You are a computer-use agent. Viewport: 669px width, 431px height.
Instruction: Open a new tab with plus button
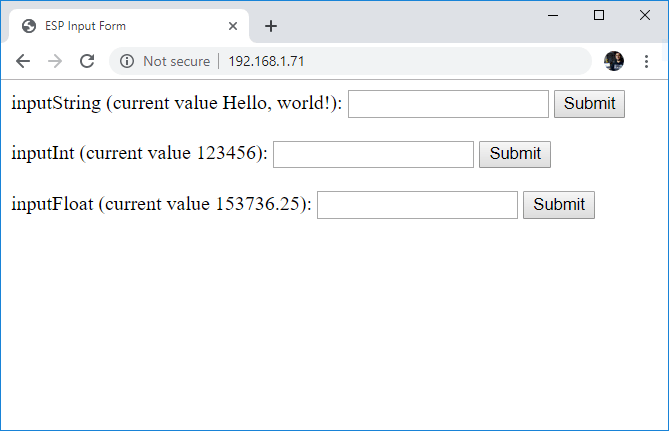click(x=271, y=26)
